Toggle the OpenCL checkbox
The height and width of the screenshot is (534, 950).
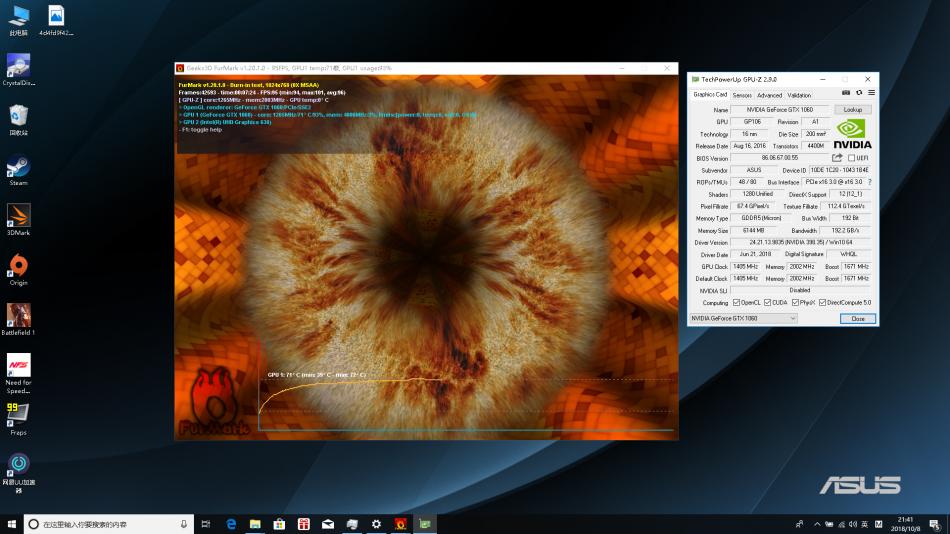tap(737, 302)
